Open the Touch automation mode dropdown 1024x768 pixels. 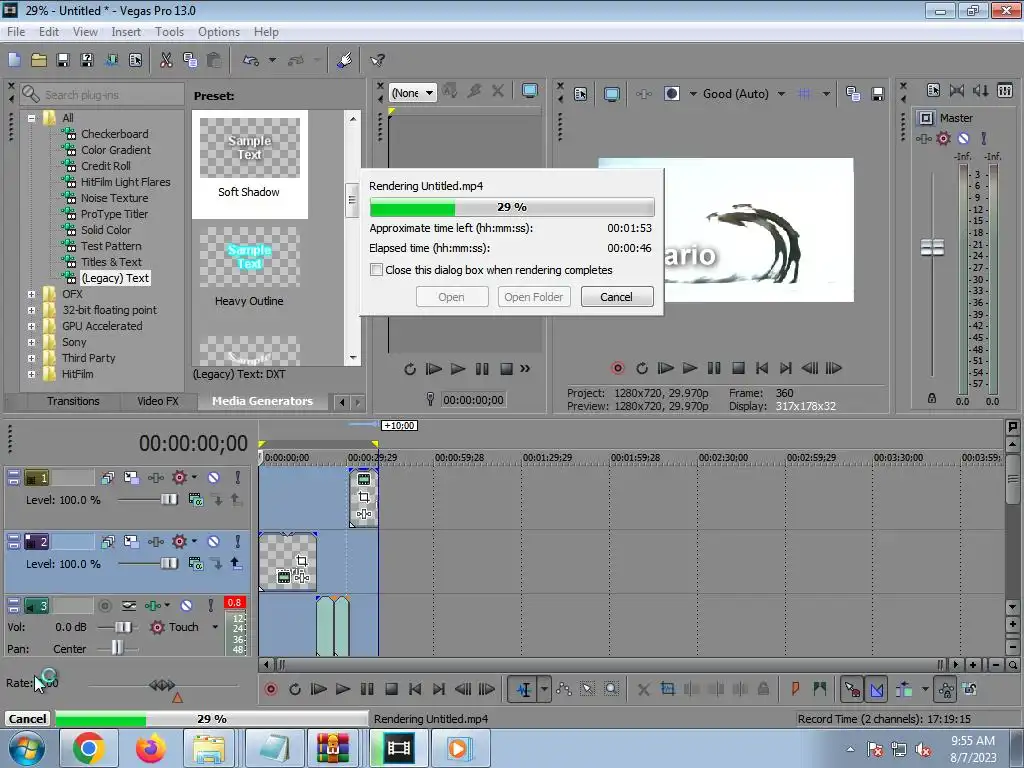pos(215,627)
